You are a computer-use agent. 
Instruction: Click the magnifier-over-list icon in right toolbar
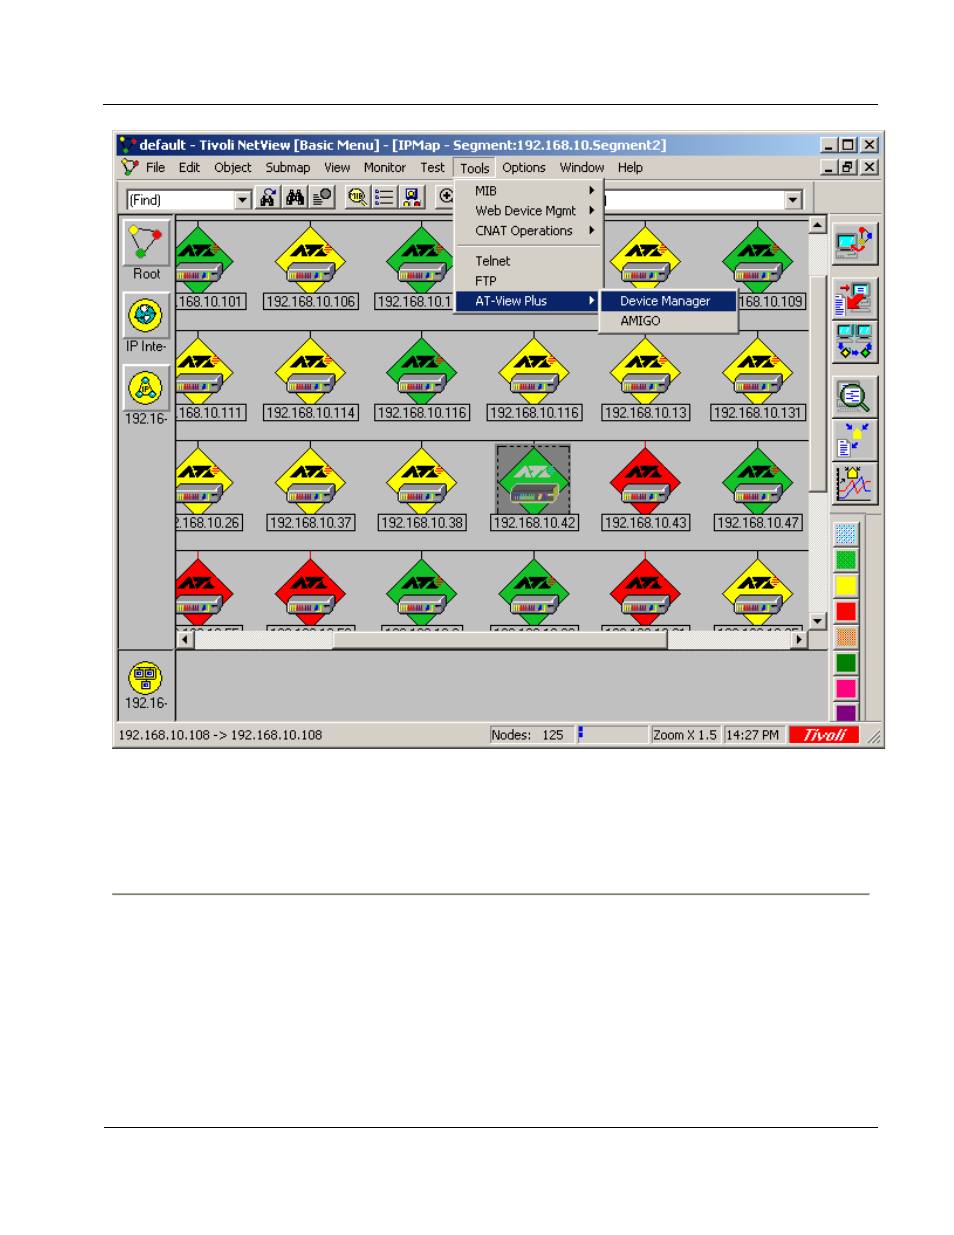(x=854, y=397)
